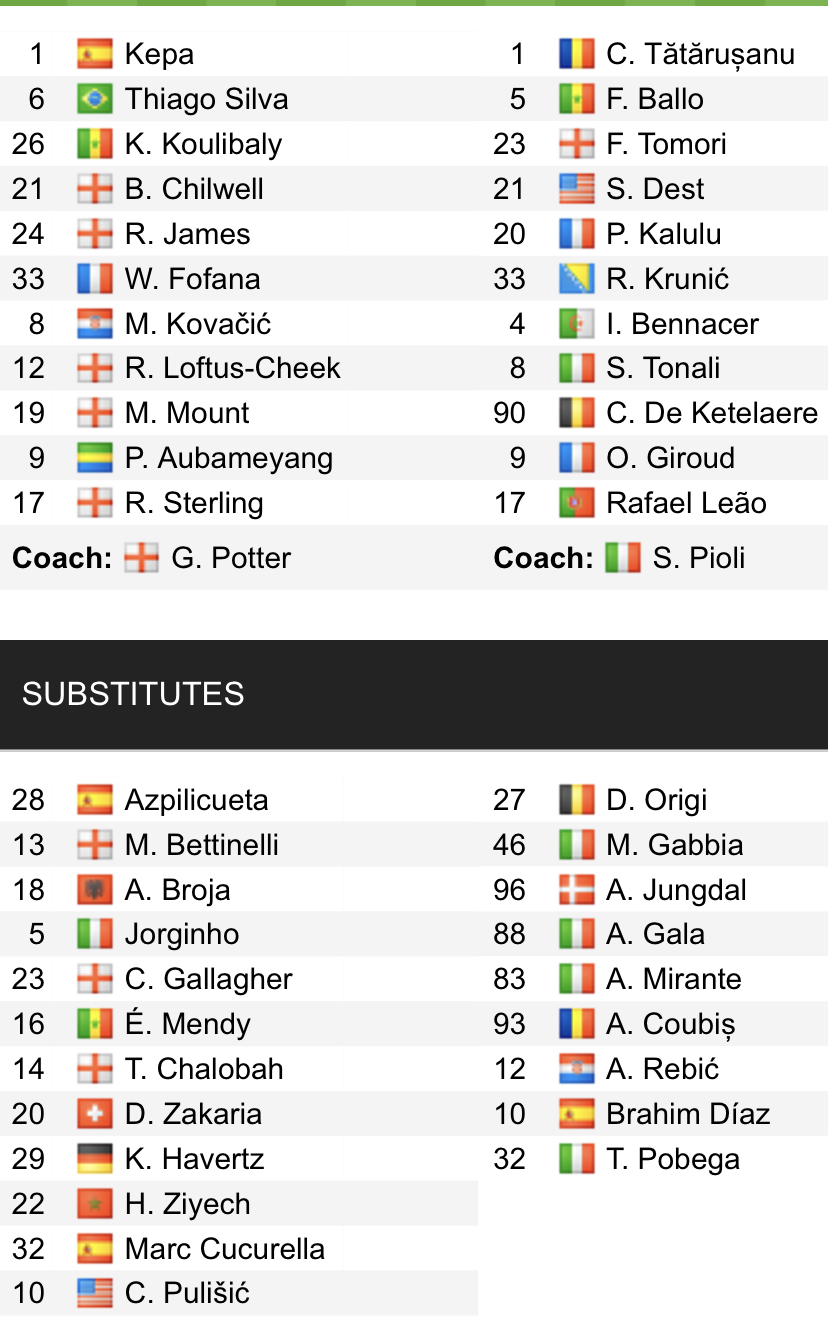Screen dimensions: 828x1328
Task: Click the Denmark flag next to A. Jungdal
Action: [x=576, y=890]
